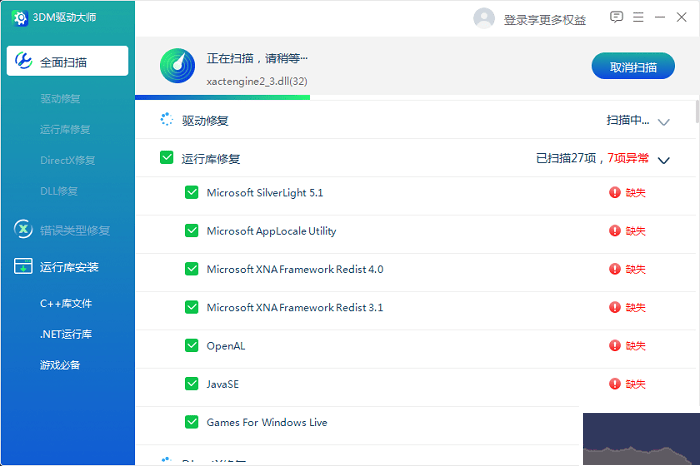Click the user avatar icon
This screenshot has width=700, height=466.
[484, 18]
